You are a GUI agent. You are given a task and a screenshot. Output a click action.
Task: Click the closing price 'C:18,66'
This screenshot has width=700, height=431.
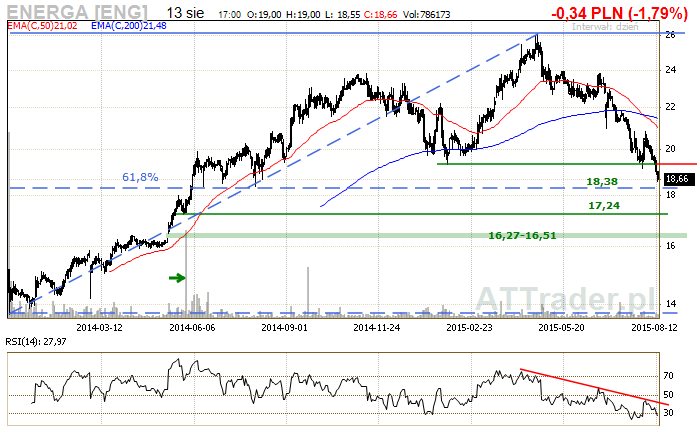point(380,15)
